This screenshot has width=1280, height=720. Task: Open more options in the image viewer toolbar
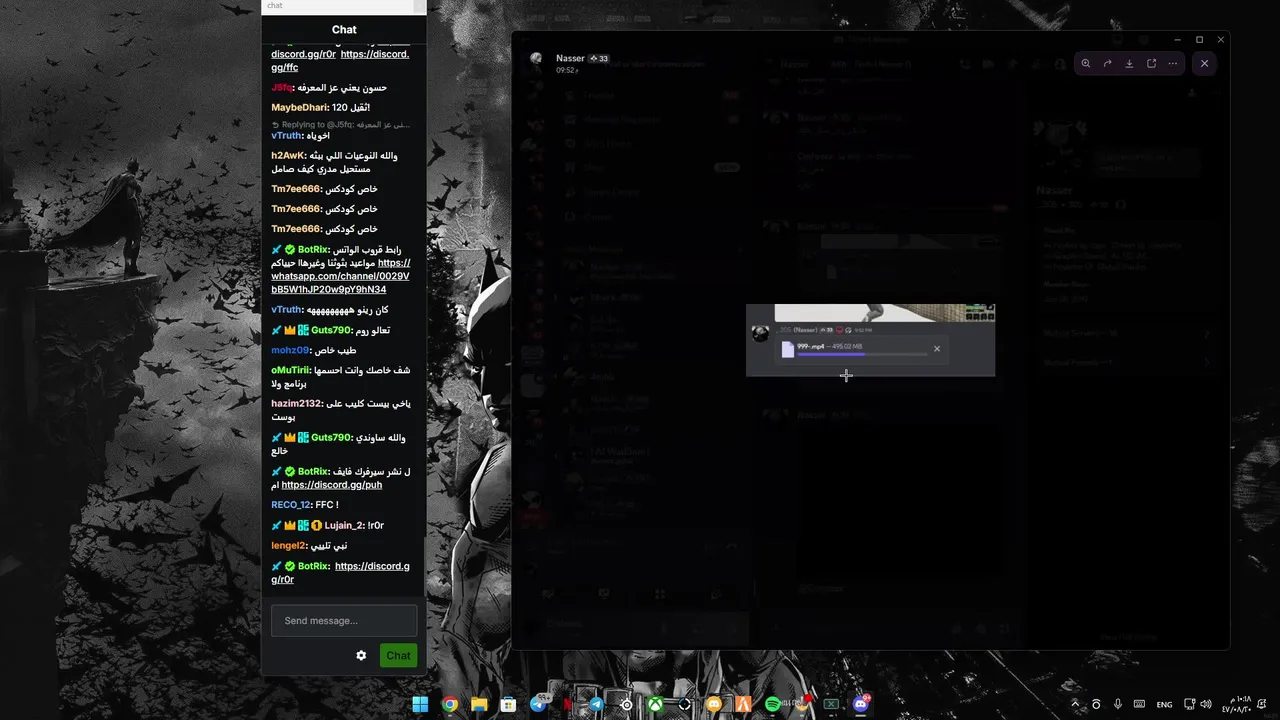click(x=1173, y=63)
